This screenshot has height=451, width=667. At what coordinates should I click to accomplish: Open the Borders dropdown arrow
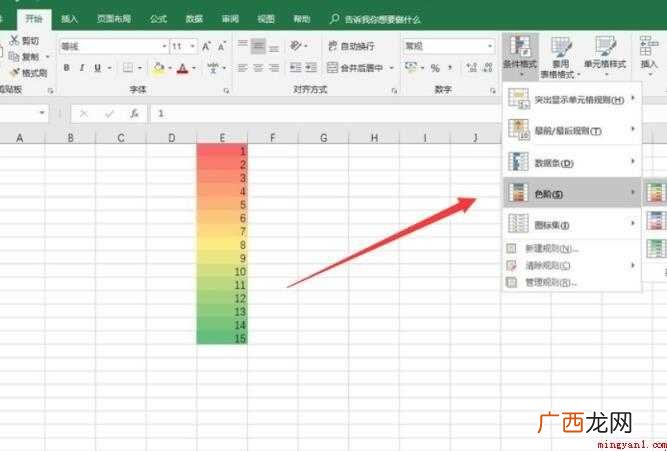140,68
